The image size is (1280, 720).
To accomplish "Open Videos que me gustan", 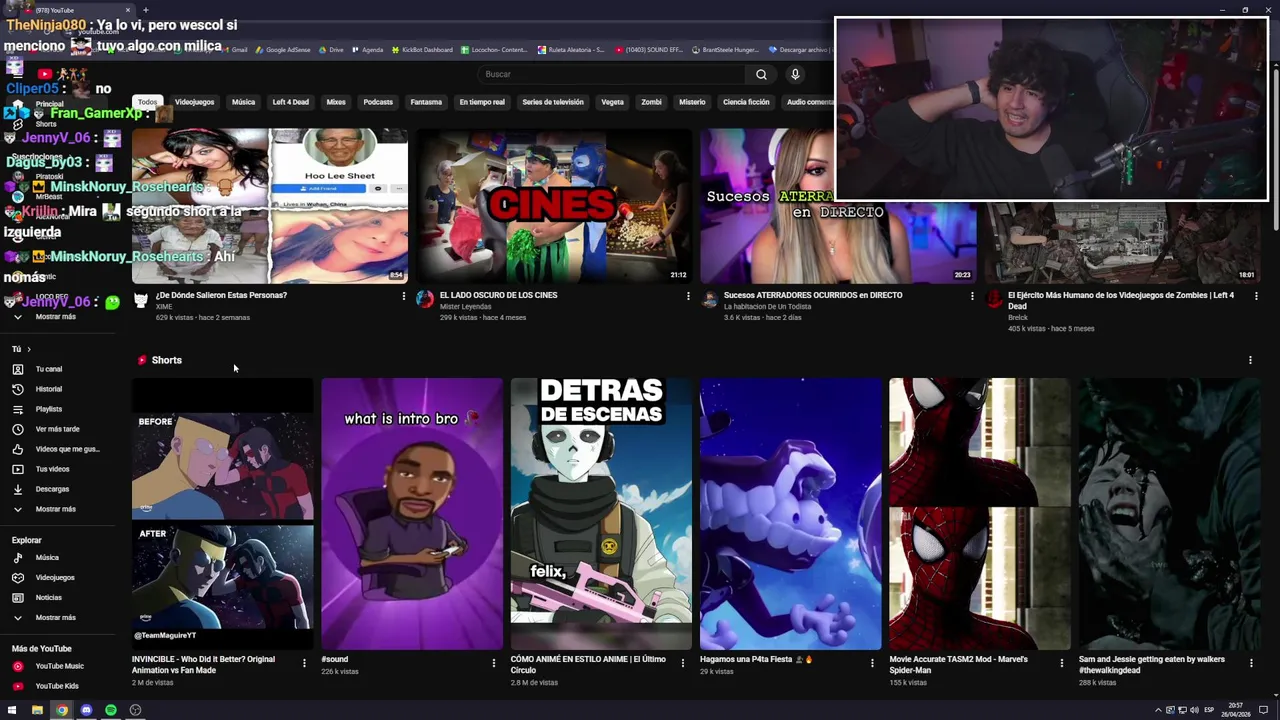I will coord(66,449).
